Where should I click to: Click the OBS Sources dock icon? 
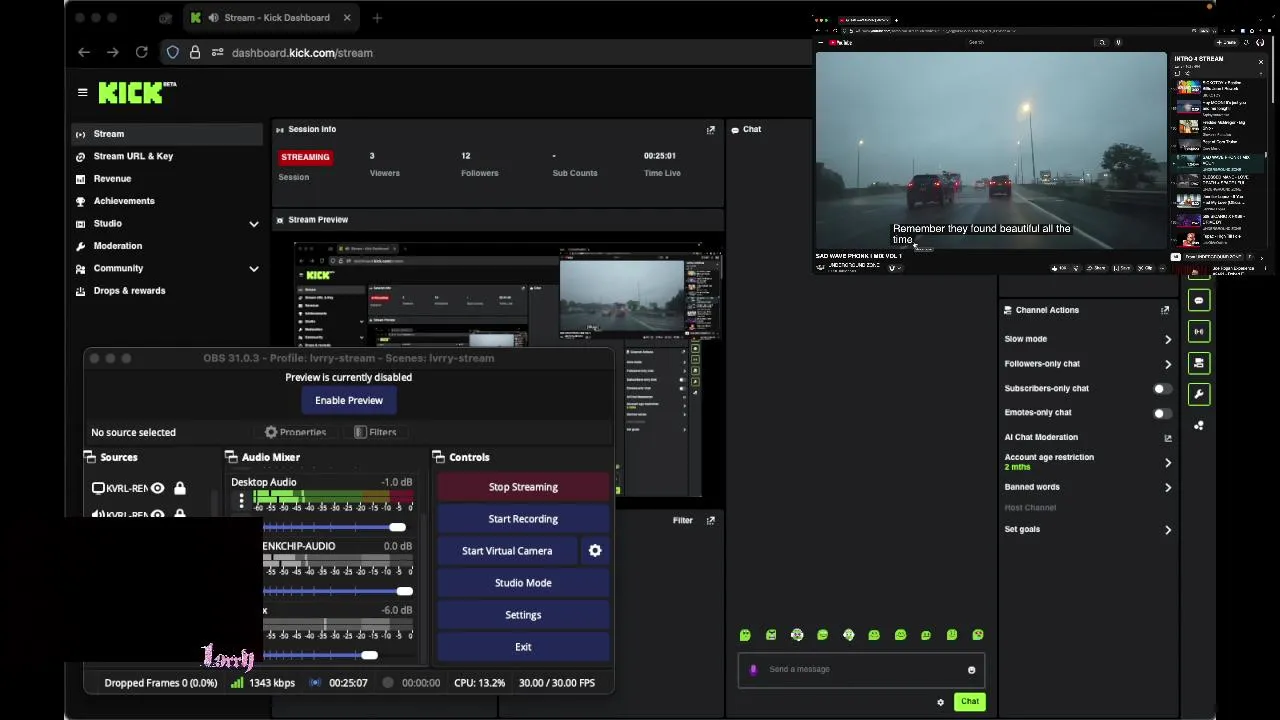[90, 457]
